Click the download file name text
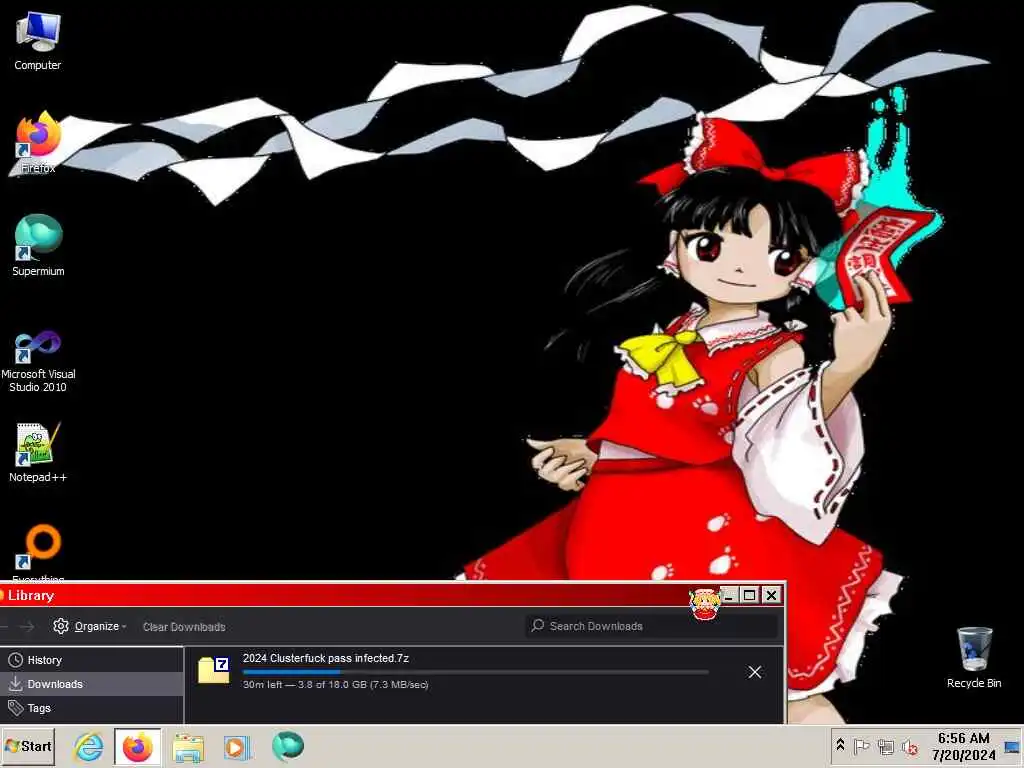This screenshot has height=768, width=1024. (x=326, y=658)
